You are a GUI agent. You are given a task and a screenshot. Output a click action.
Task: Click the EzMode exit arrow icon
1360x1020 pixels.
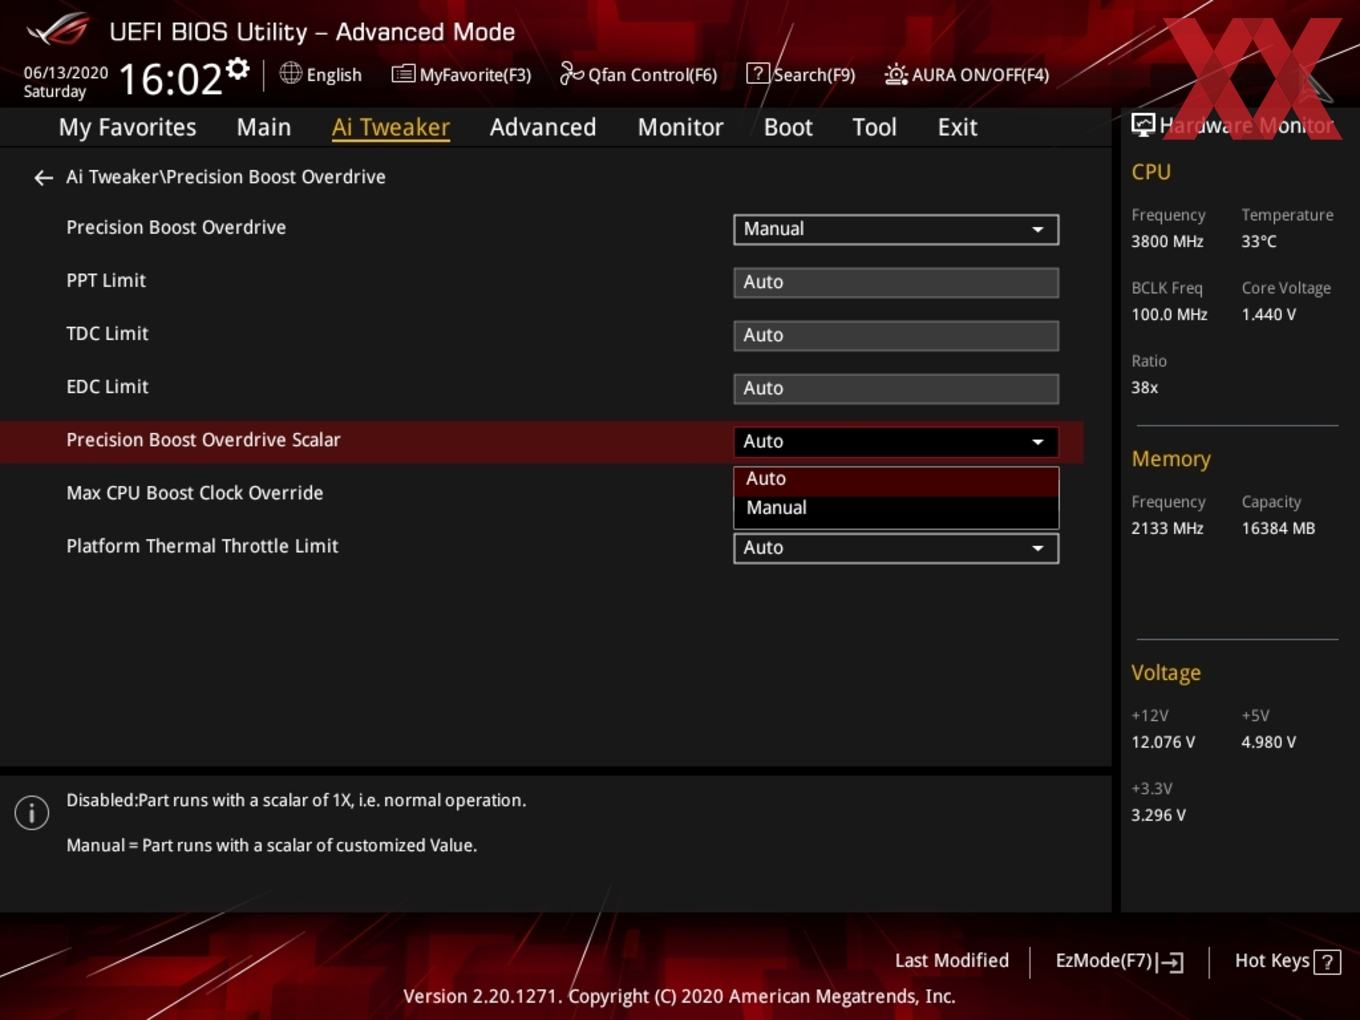(1170, 962)
